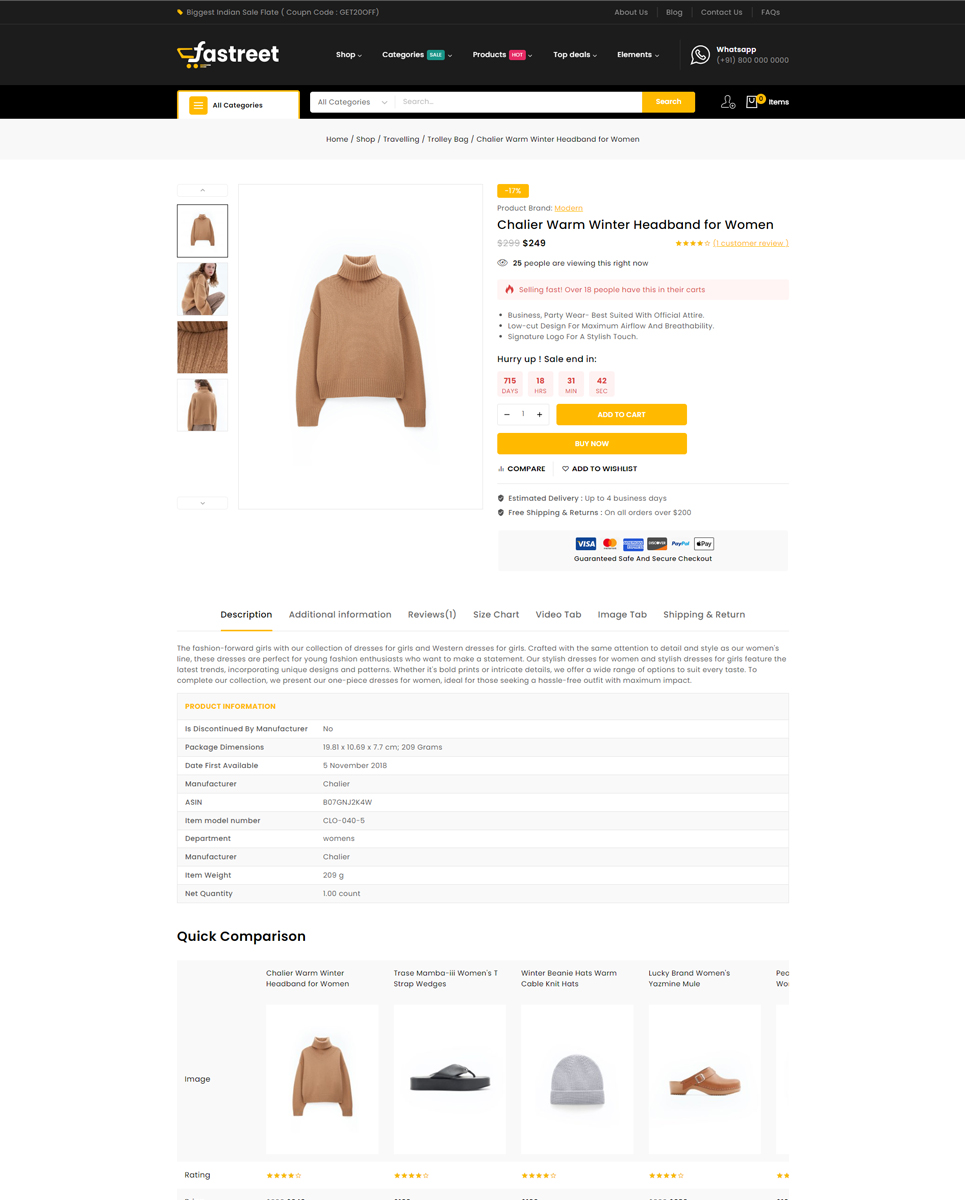Viewport: 965px width, 1200px height.
Task: Show the next thumbnails with down arrow
Action: pyautogui.click(x=202, y=503)
